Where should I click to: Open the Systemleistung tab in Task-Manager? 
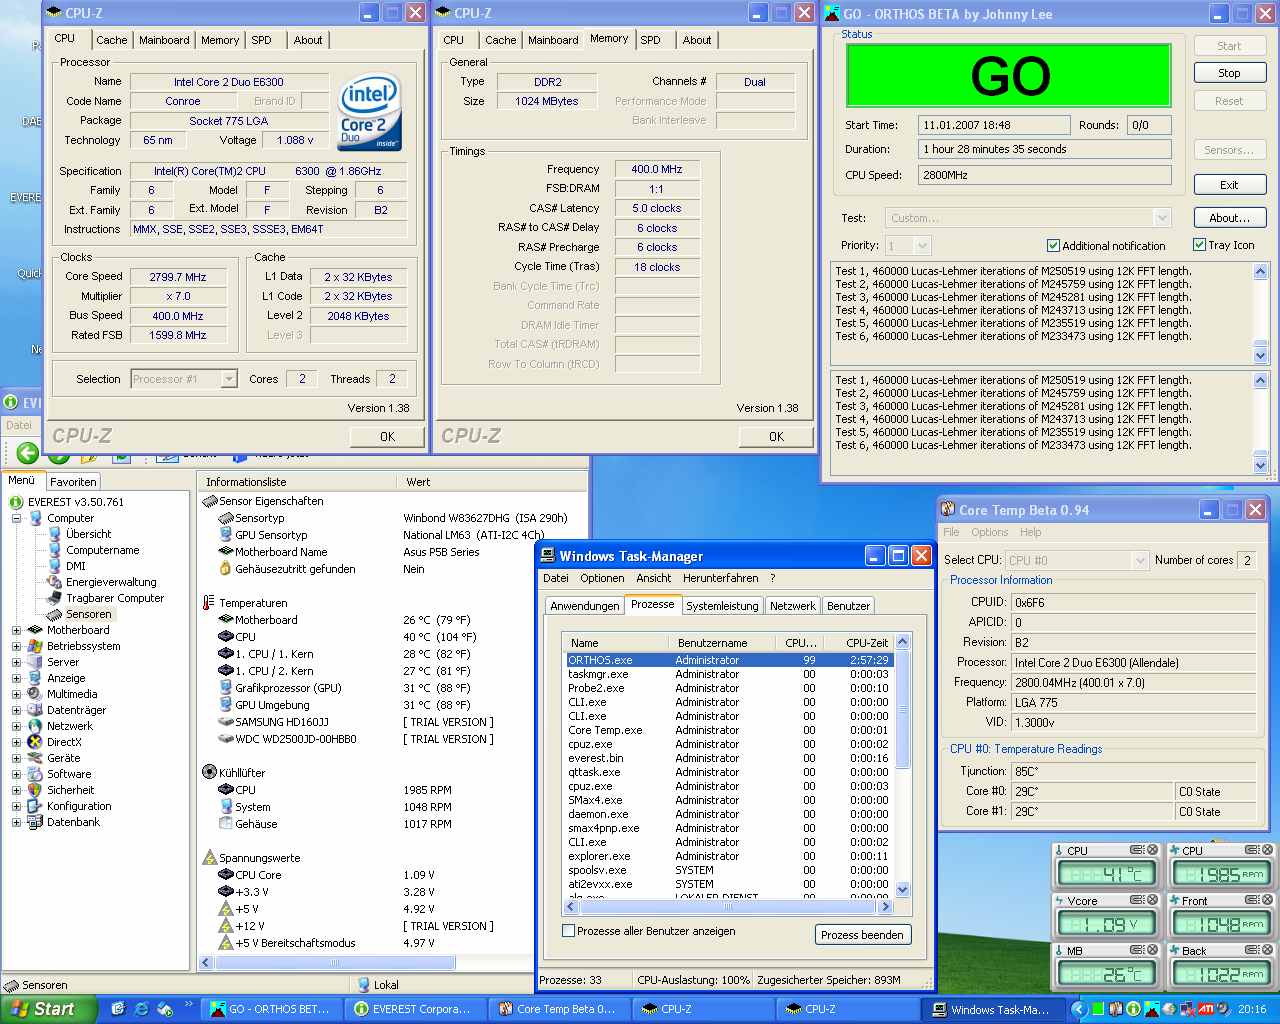click(722, 605)
